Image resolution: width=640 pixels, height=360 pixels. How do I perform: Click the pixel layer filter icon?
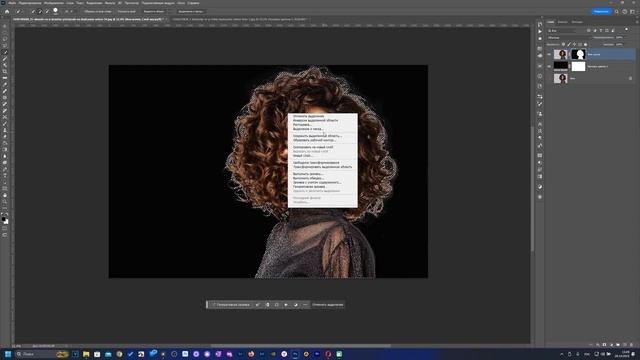click(x=589, y=31)
